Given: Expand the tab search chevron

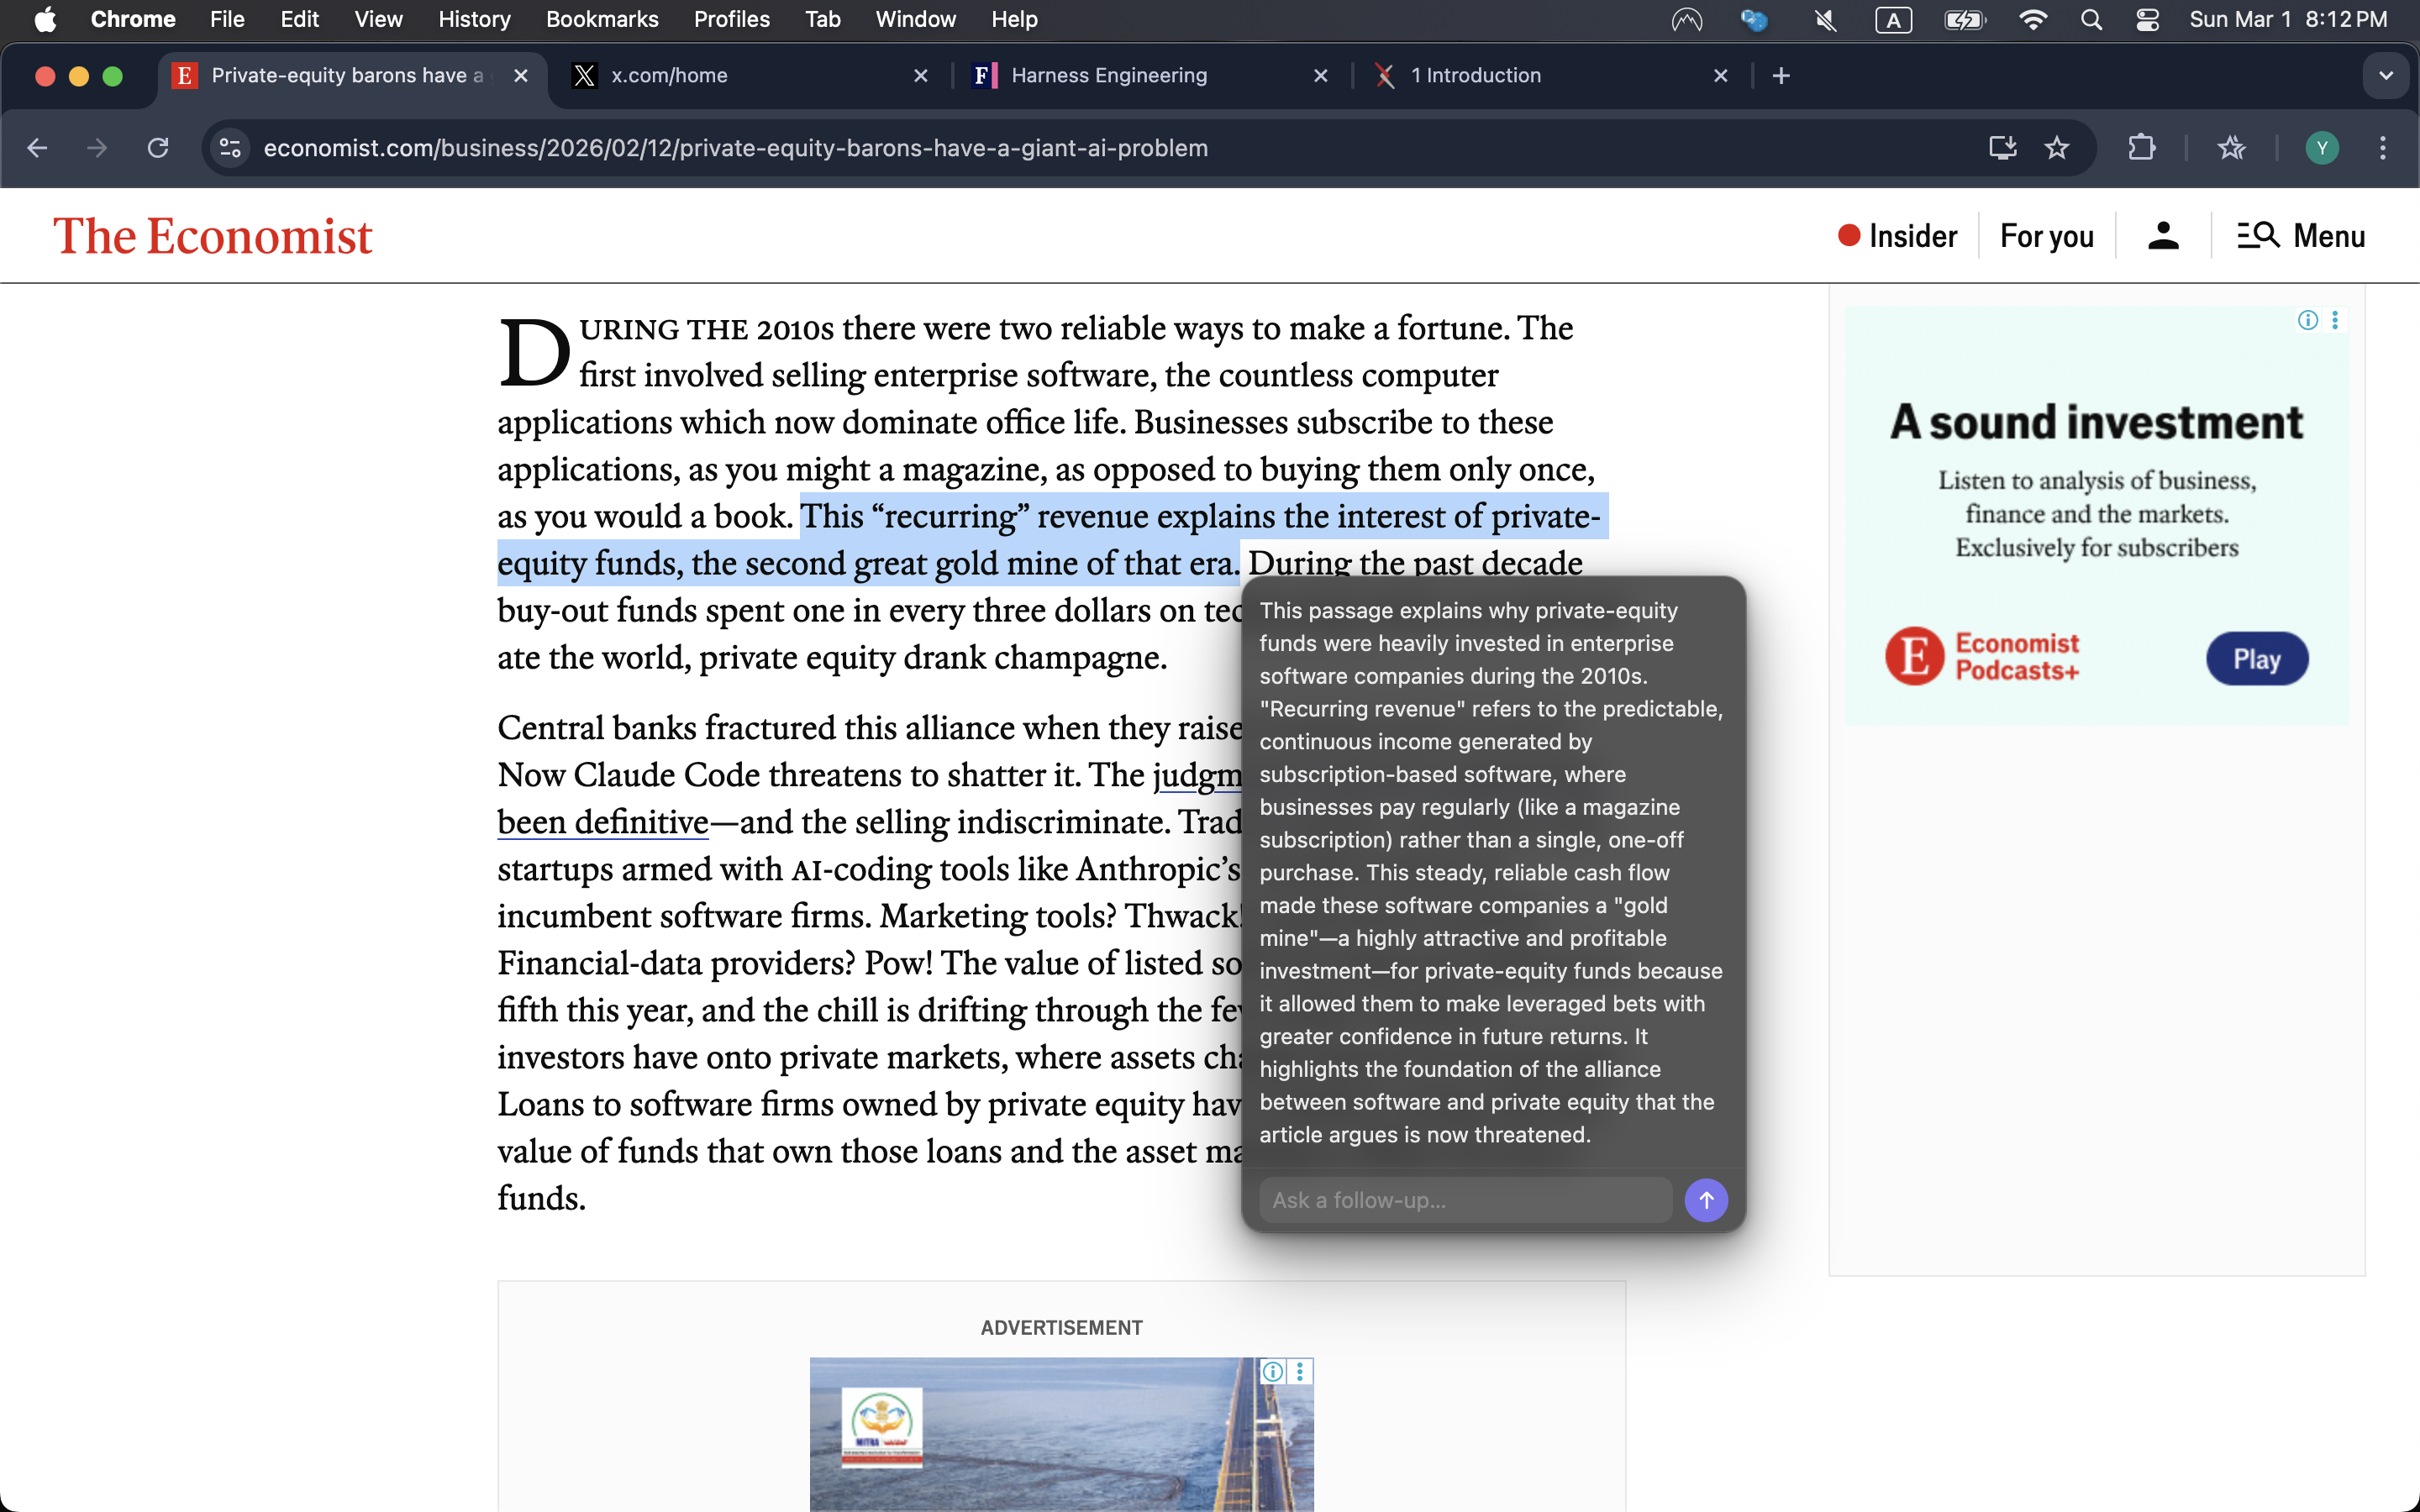Looking at the screenshot, I should pyautogui.click(x=2386, y=75).
